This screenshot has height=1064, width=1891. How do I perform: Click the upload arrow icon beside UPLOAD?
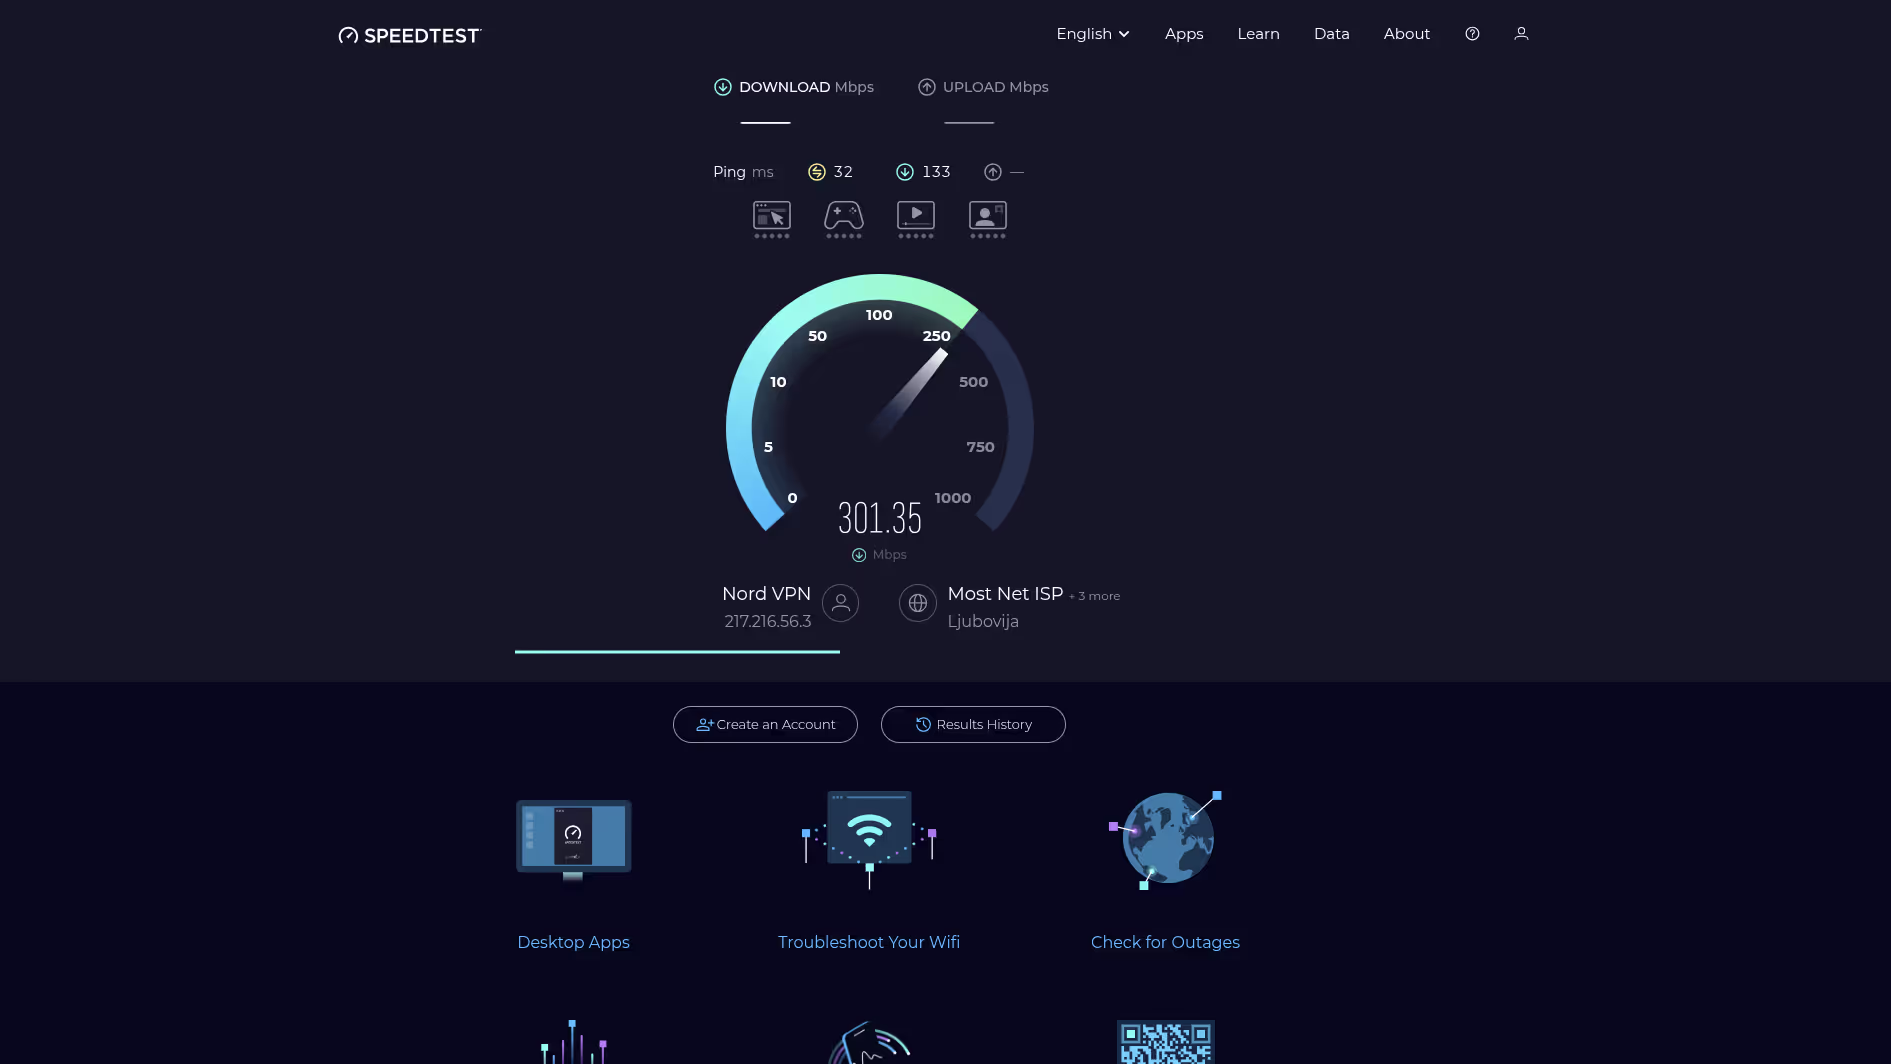(x=927, y=87)
